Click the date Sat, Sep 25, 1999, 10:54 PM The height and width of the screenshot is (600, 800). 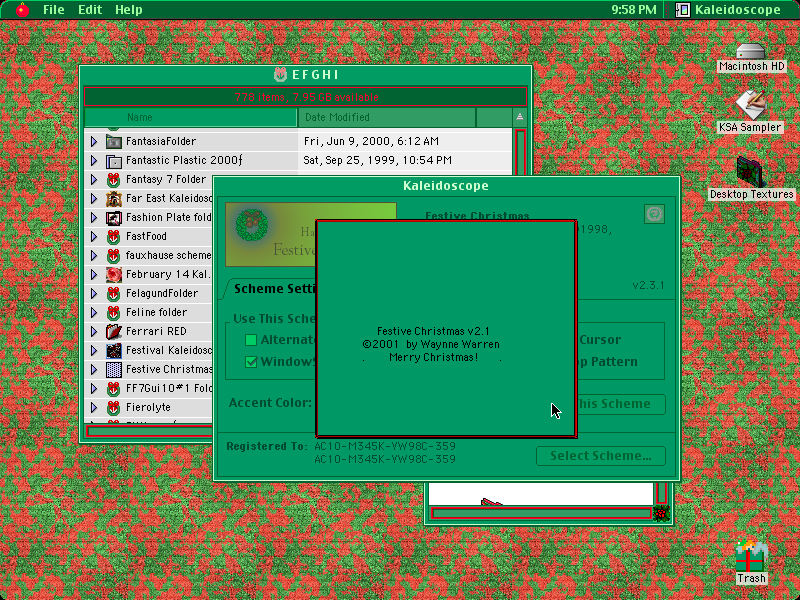tap(377, 160)
